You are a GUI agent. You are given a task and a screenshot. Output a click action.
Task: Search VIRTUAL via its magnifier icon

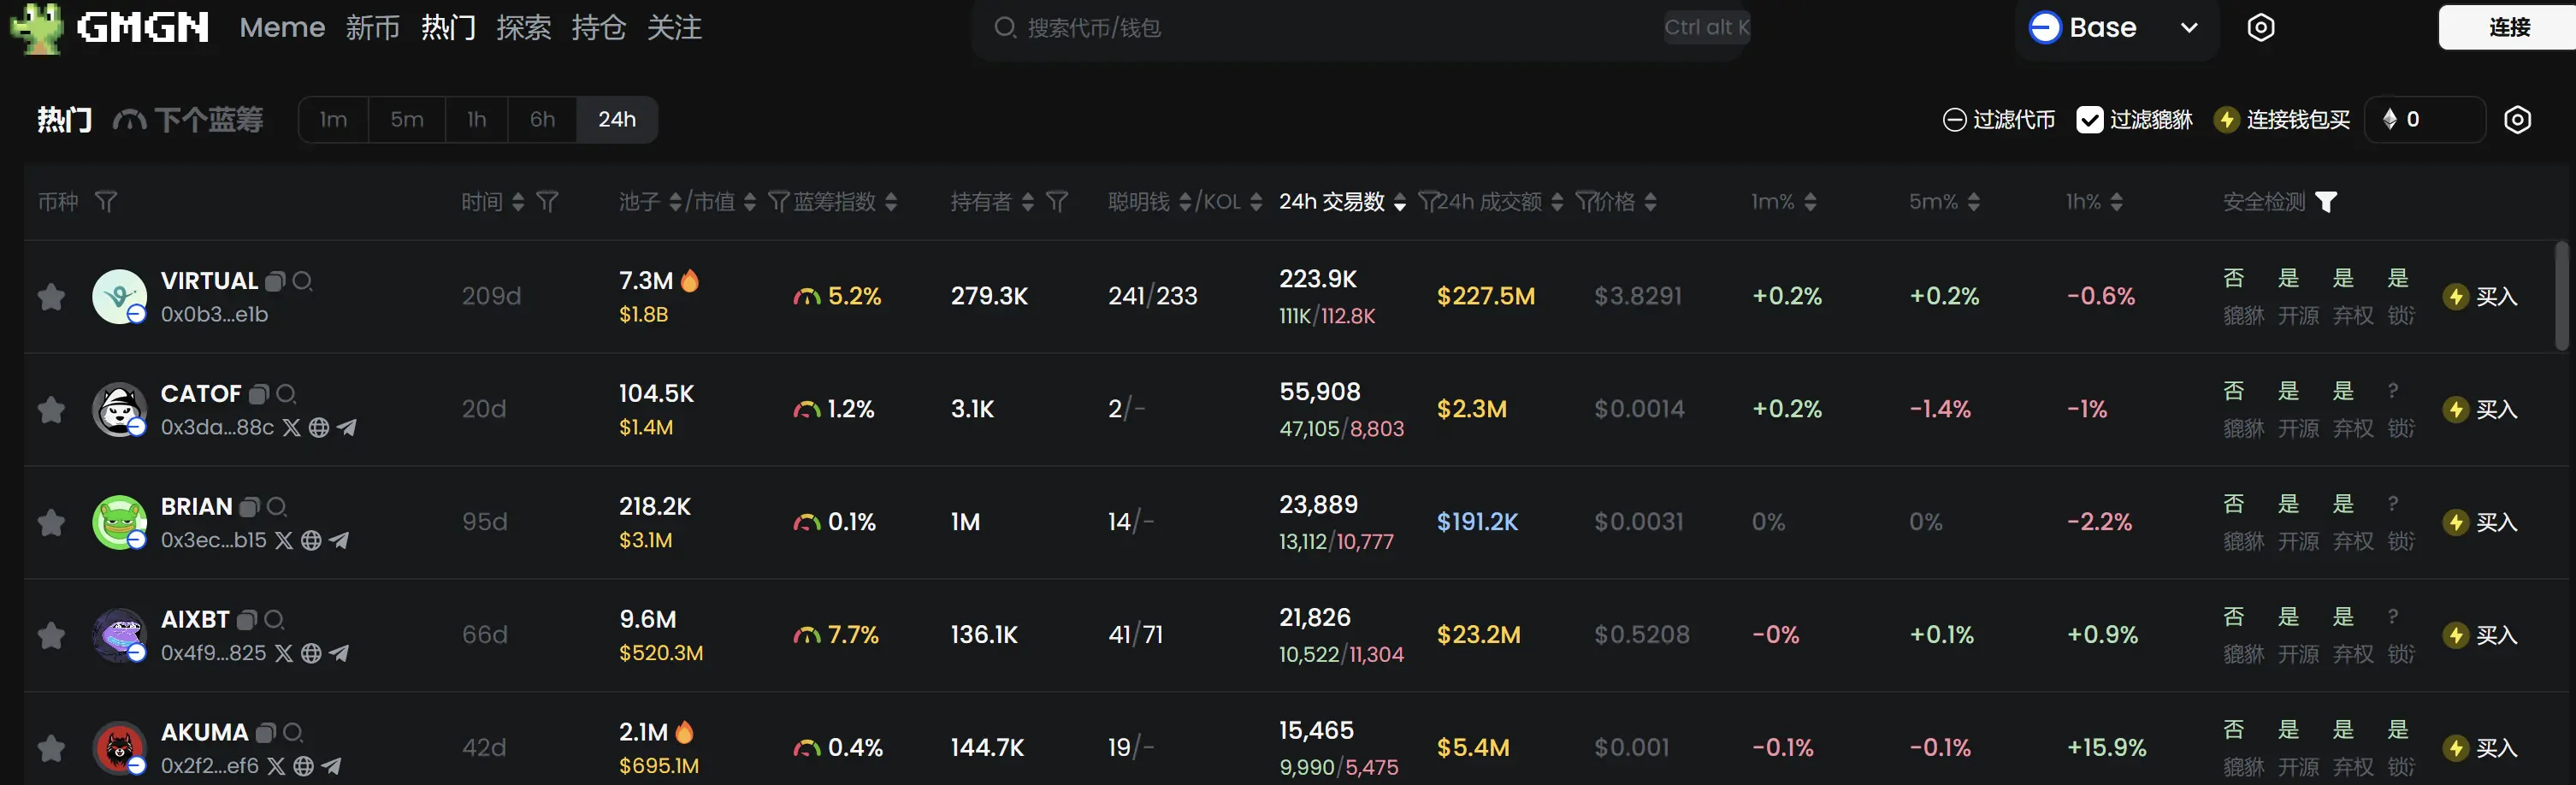coord(303,282)
